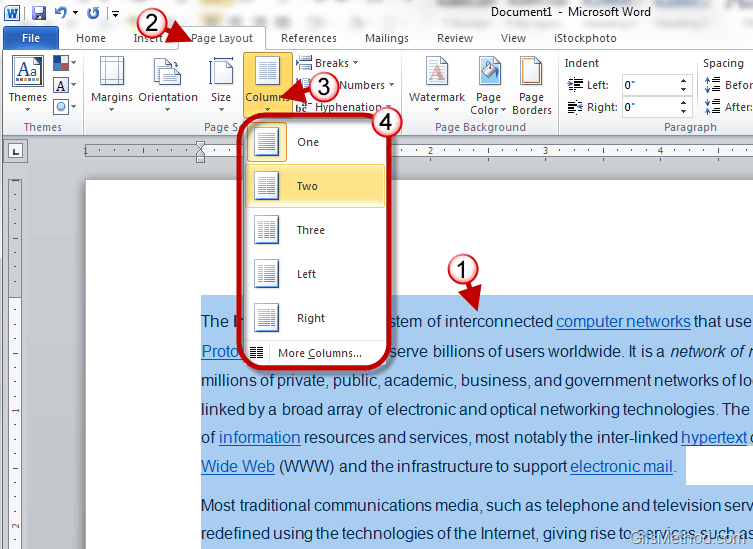Screen dimensions: 753x549
Task: Click the Indent Right value field
Action: coord(648,107)
